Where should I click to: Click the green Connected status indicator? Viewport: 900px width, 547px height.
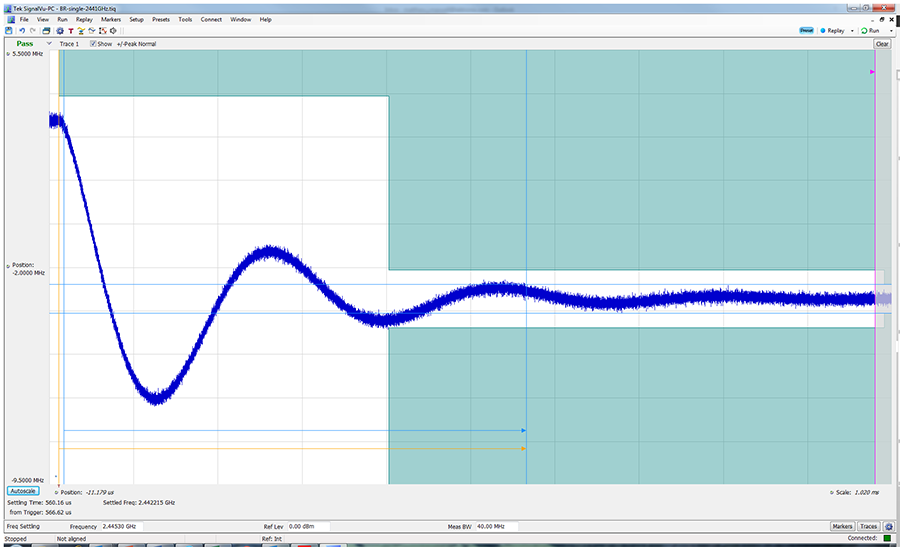886,538
